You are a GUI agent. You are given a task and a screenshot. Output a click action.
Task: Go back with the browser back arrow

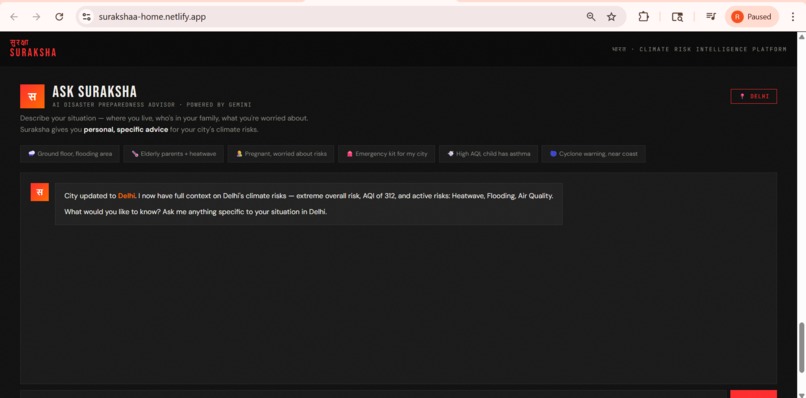(x=14, y=16)
